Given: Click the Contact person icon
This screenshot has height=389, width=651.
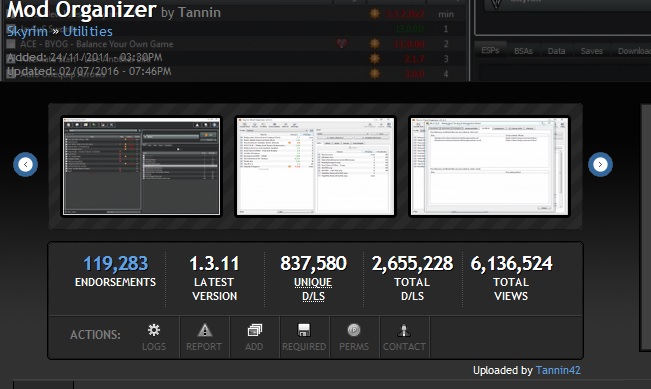Looking at the screenshot, I should (x=404, y=330).
